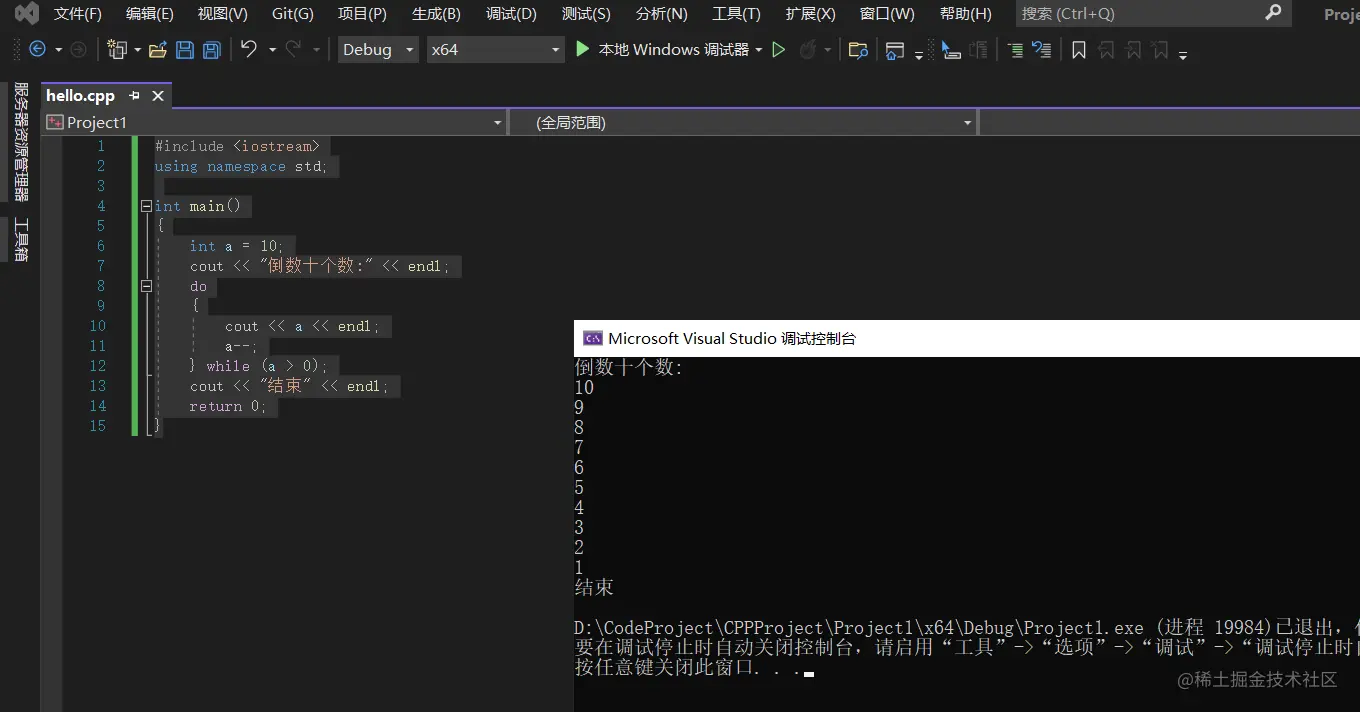The width and height of the screenshot is (1360, 712).
Task: Open the 窗口(W) menu
Action: (x=887, y=13)
